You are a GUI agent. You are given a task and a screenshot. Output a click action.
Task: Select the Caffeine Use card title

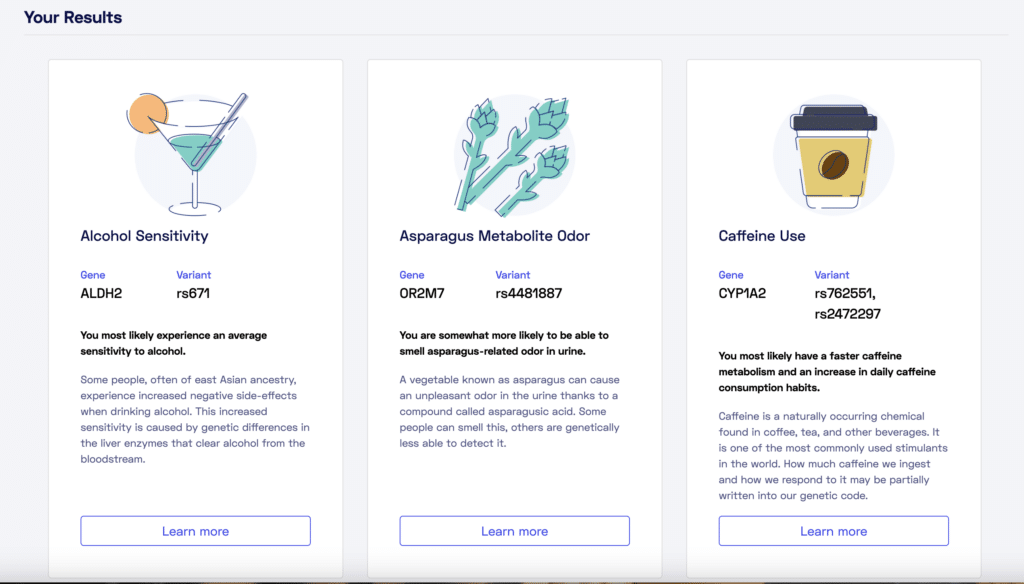coord(762,236)
